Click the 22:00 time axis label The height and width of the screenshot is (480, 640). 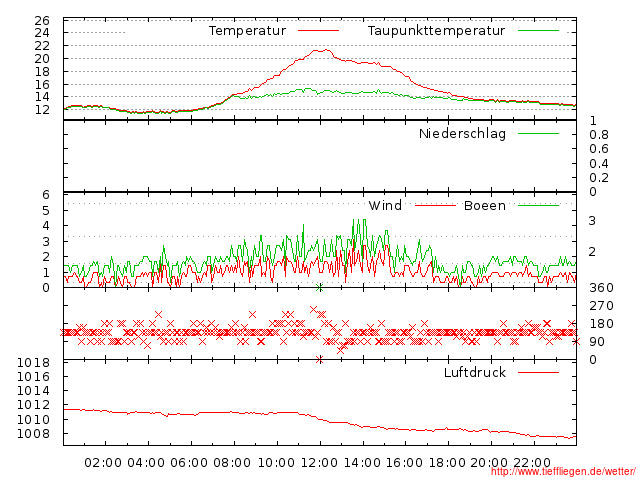(x=532, y=463)
